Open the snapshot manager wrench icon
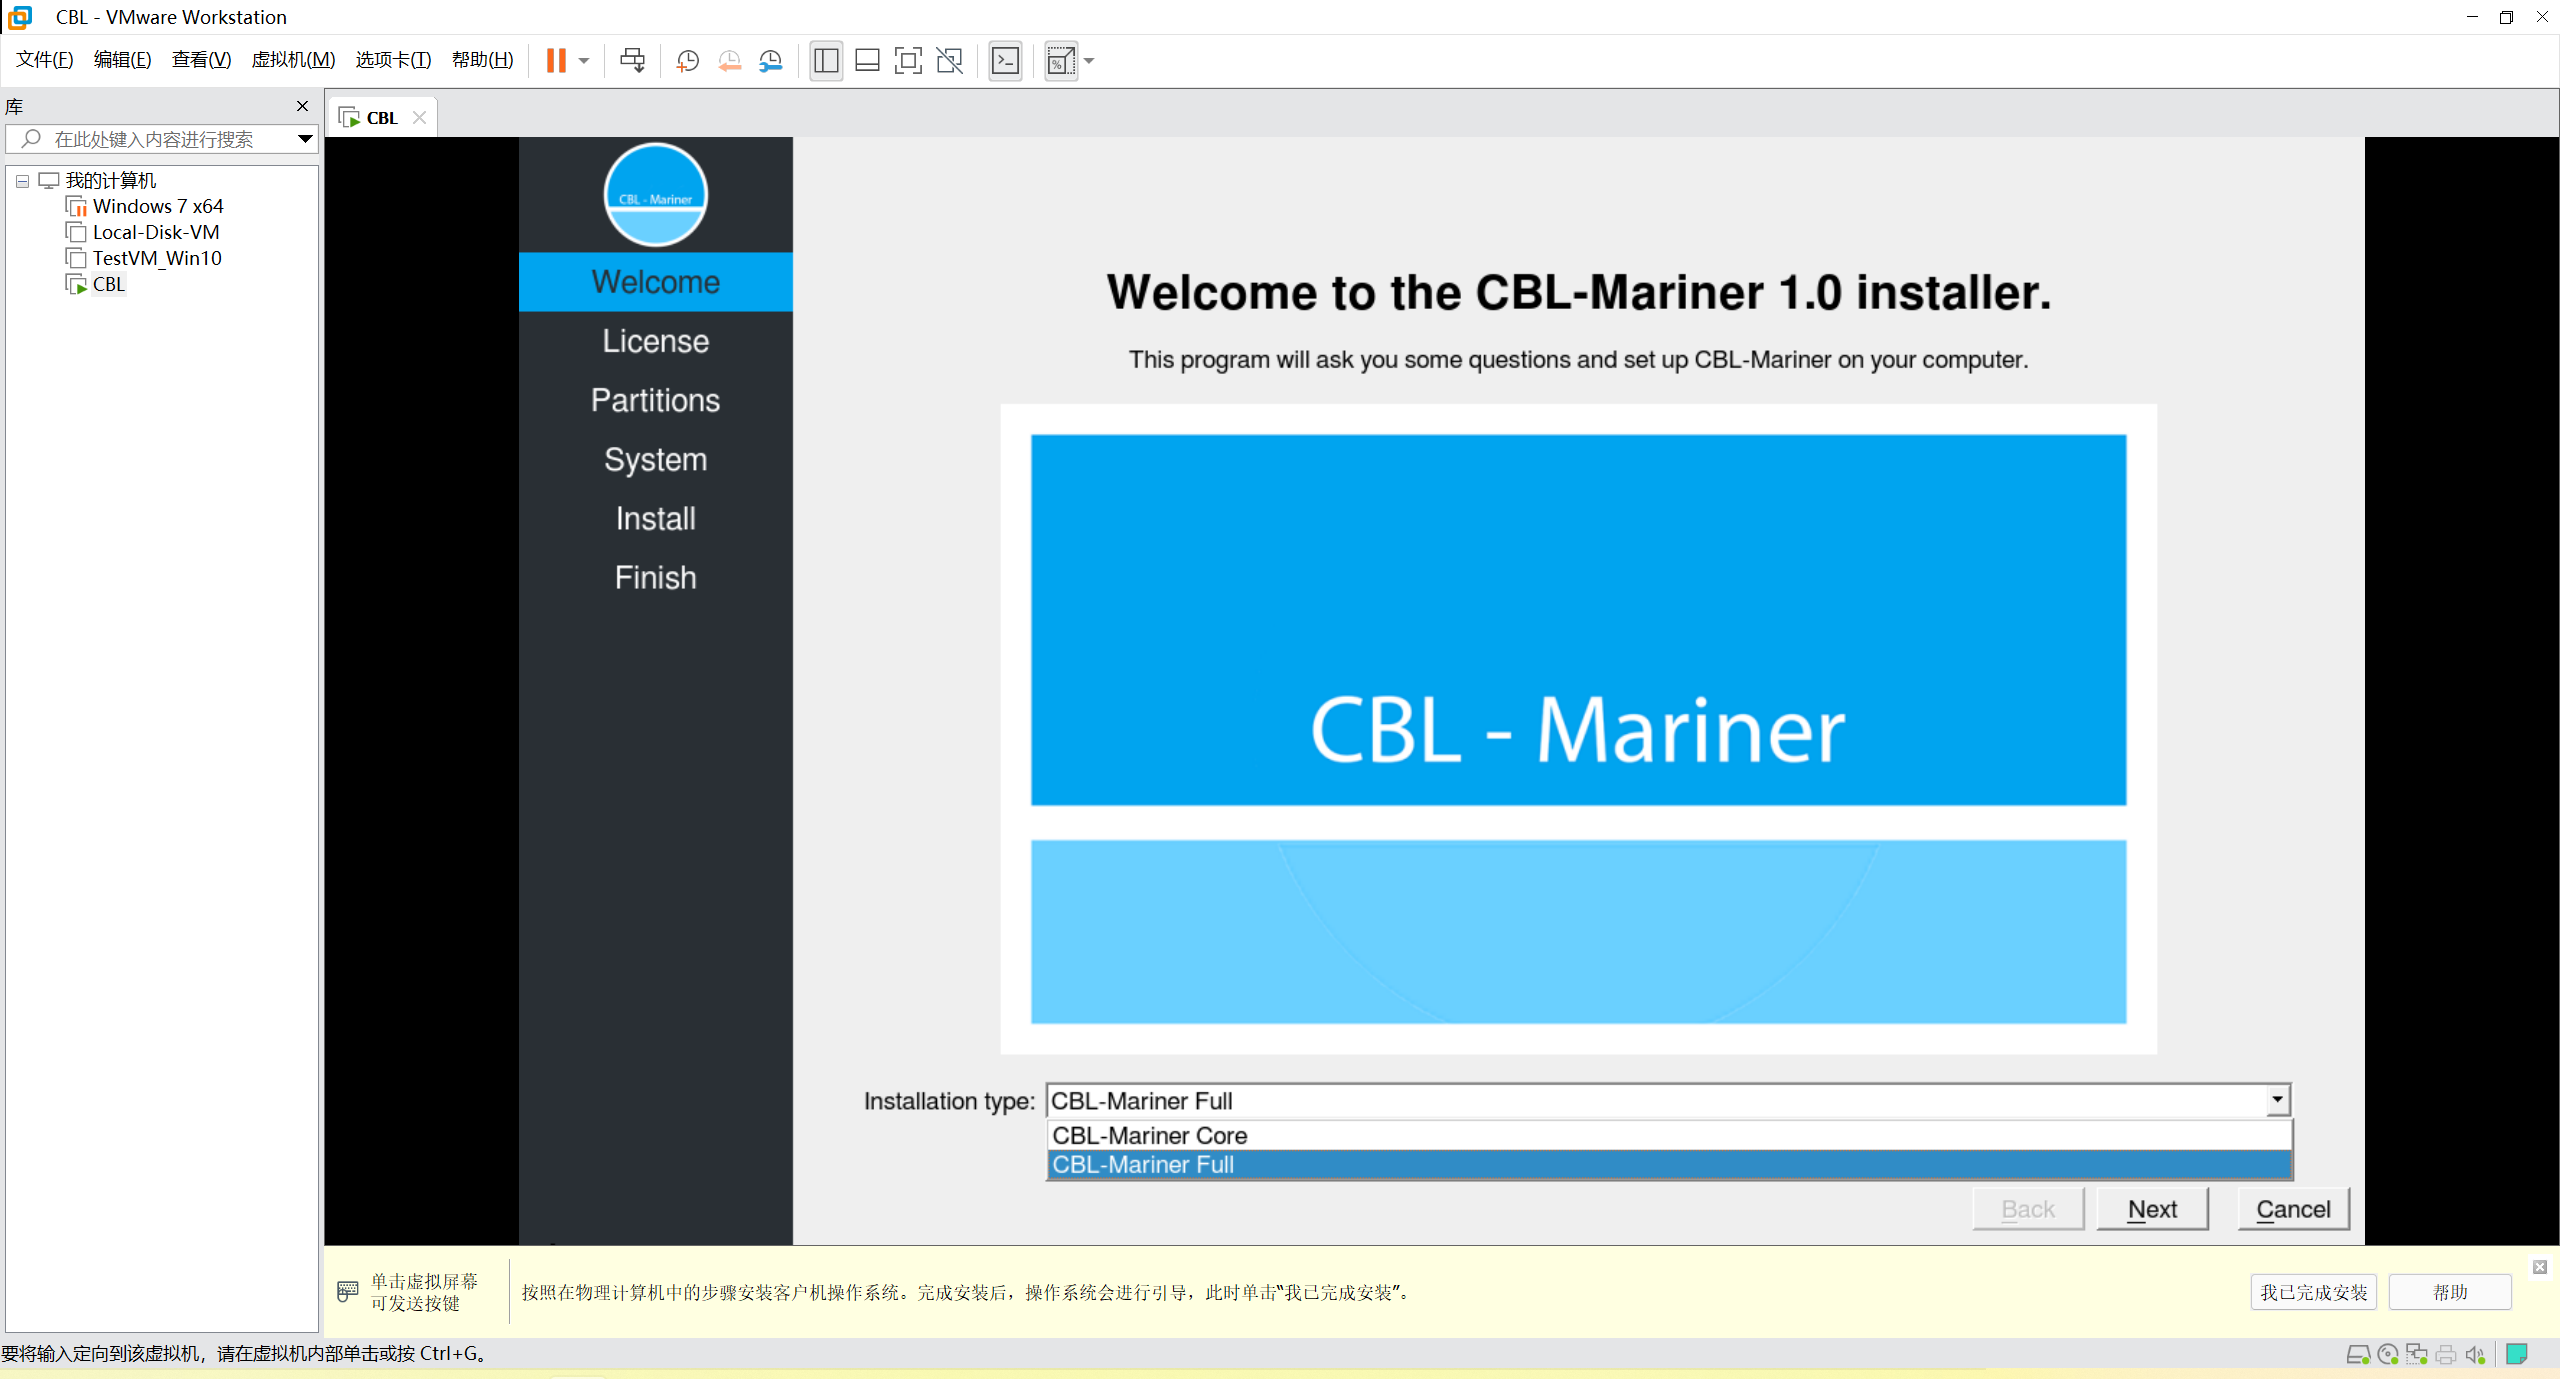 (770, 61)
